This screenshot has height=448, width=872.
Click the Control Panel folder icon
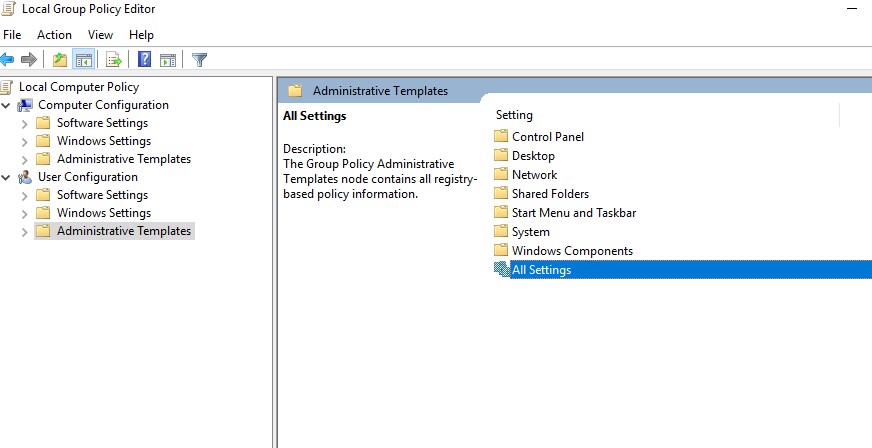pyautogui.click(x=501, y=136)
